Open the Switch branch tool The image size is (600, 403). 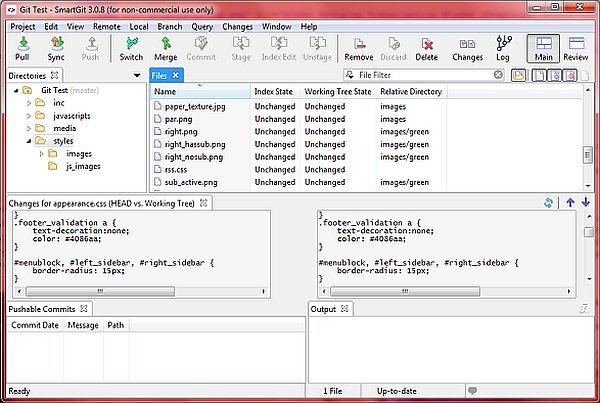click(131, 49)
